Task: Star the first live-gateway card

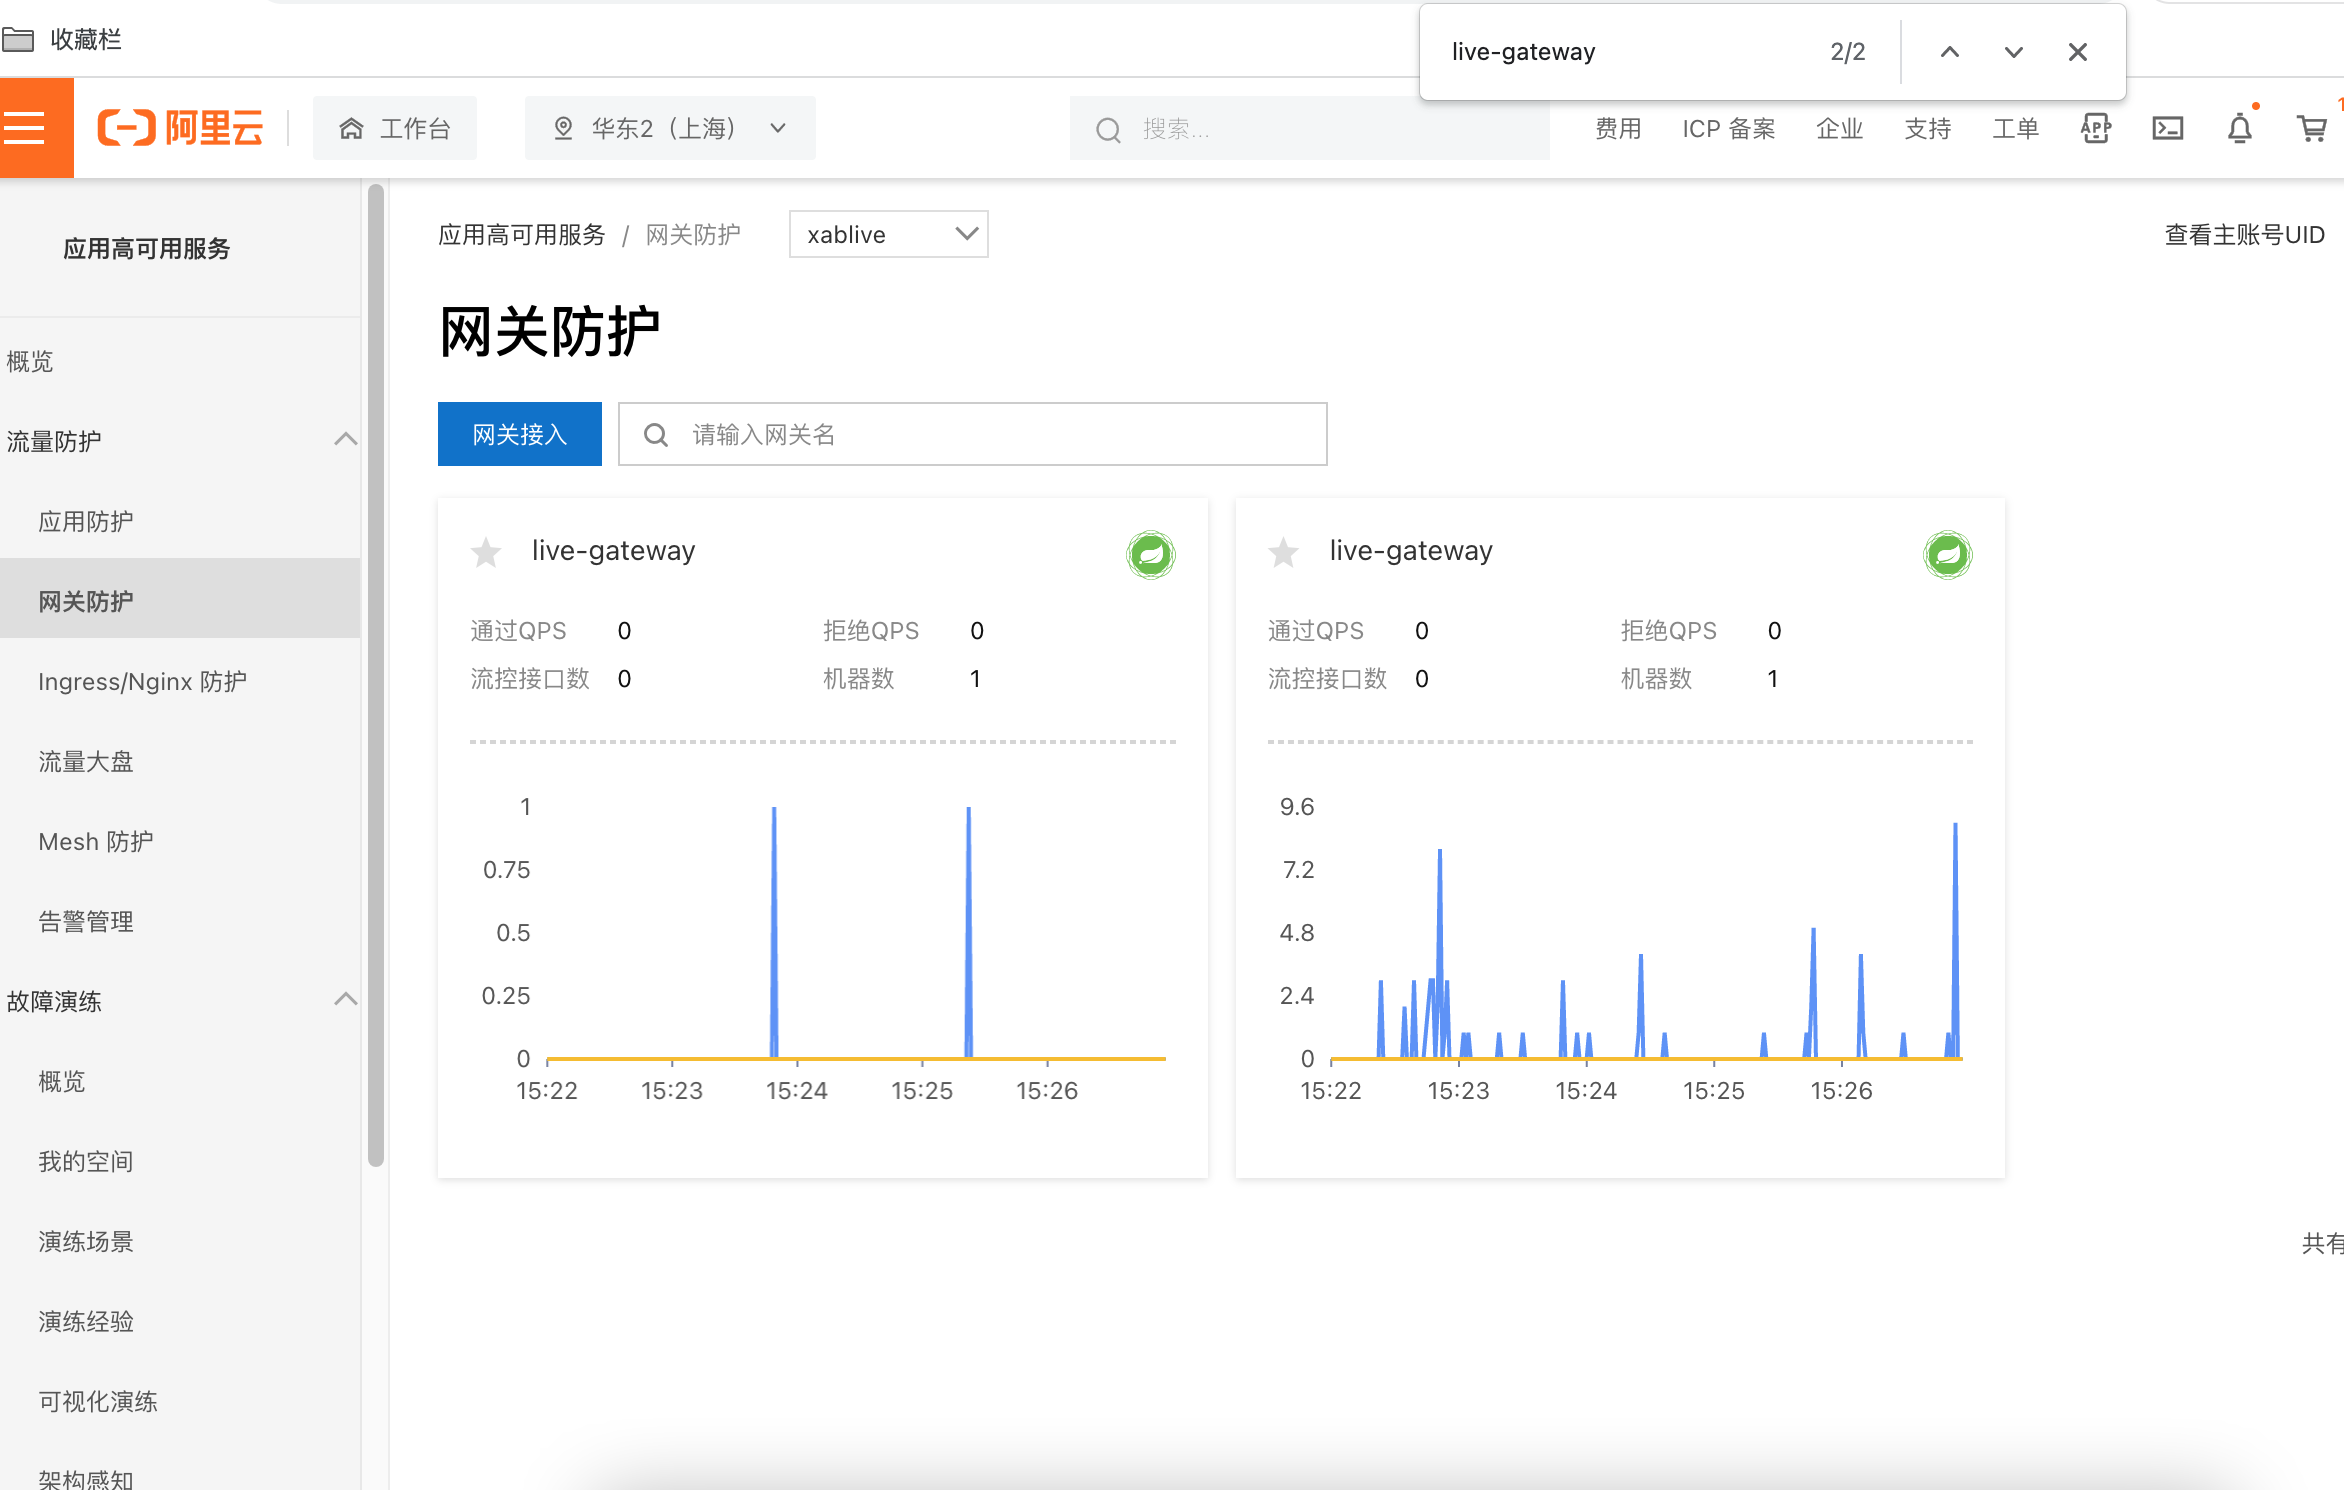Action: pyautogui.click(x=486, y=552)
